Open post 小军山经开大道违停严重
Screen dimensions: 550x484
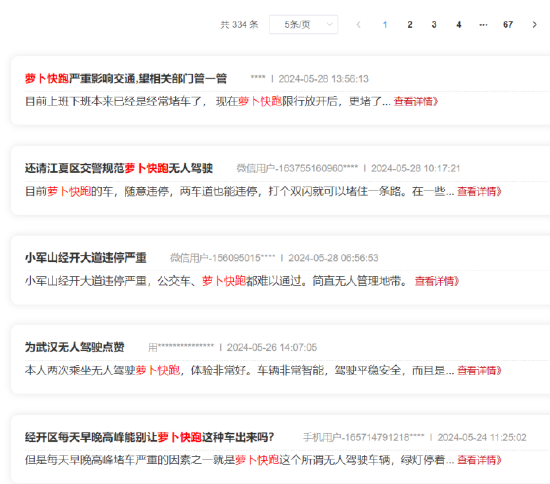point(86,258)
